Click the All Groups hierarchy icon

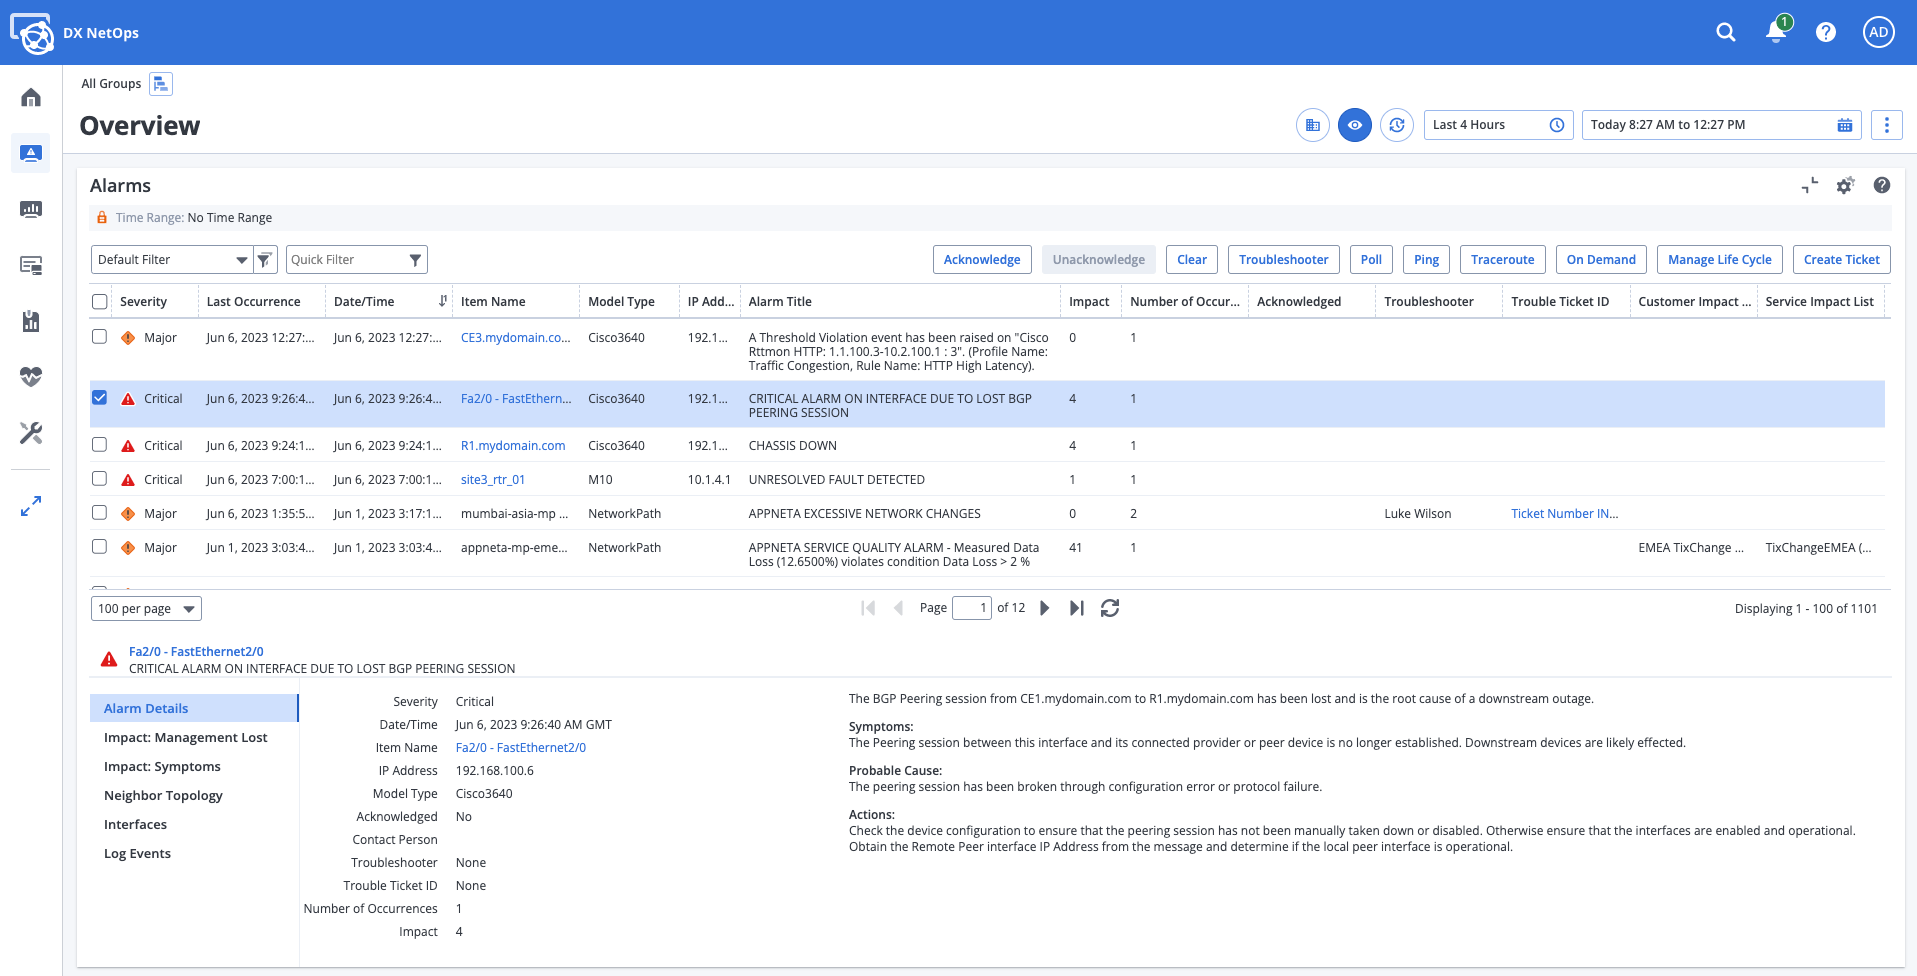coord(161,84)
